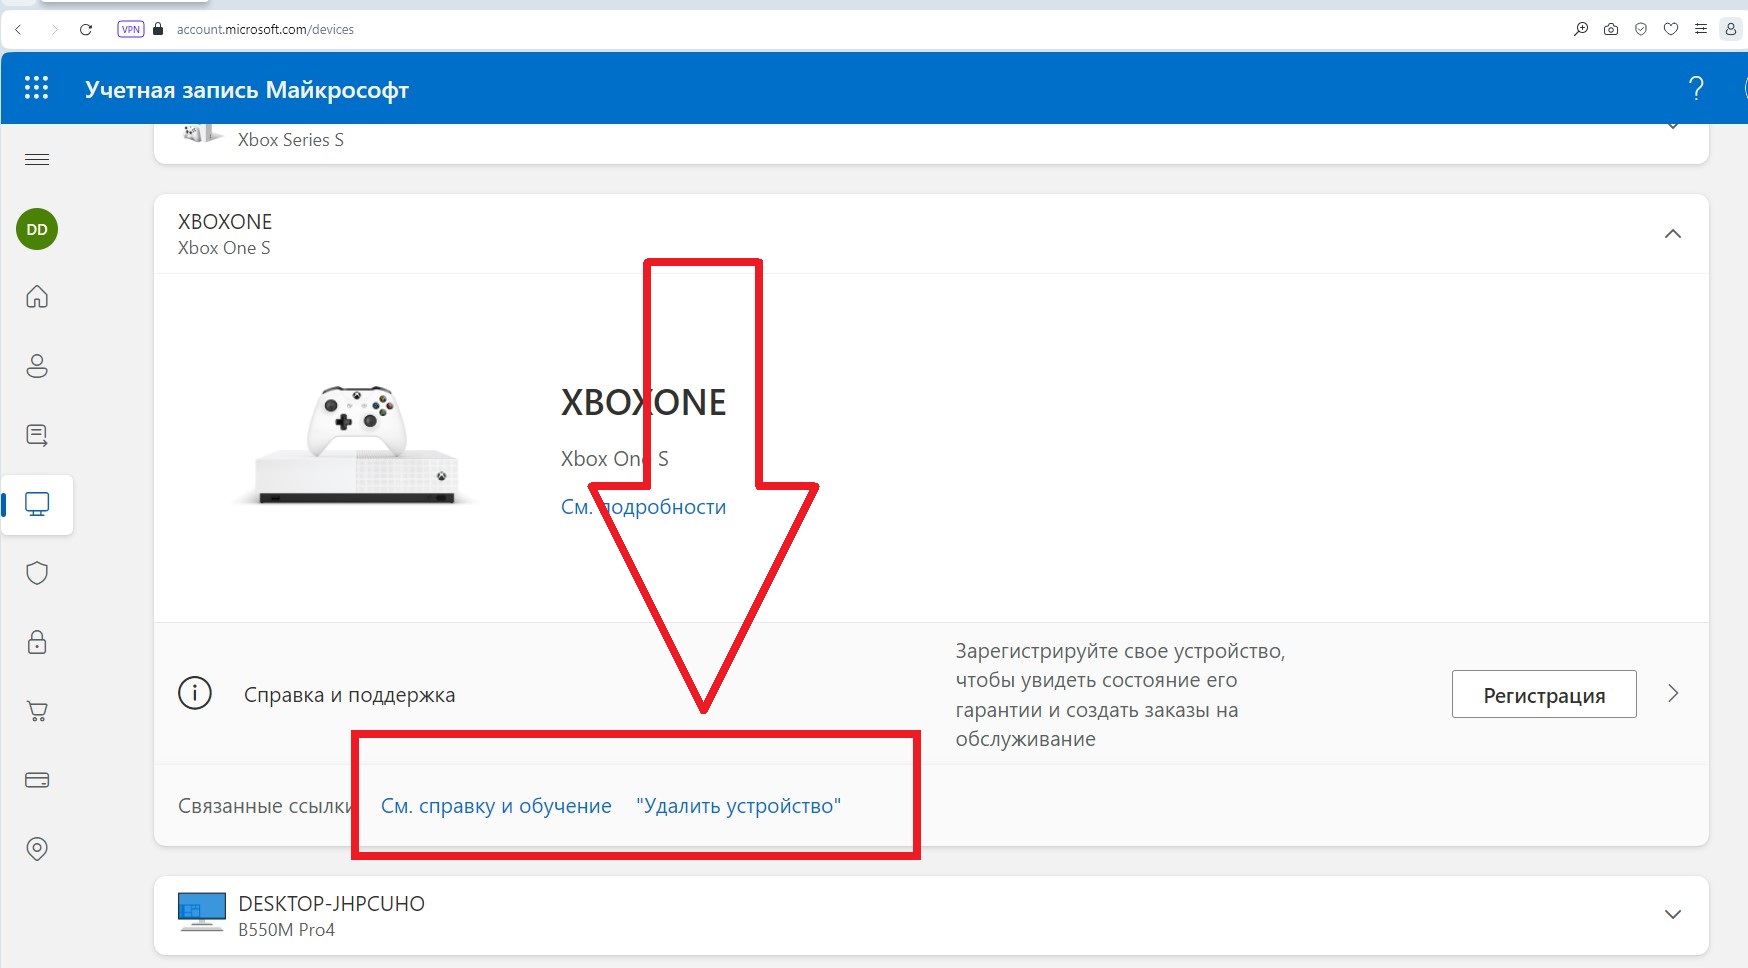Add page to bookmarks with heart icon

[1671, 29]
